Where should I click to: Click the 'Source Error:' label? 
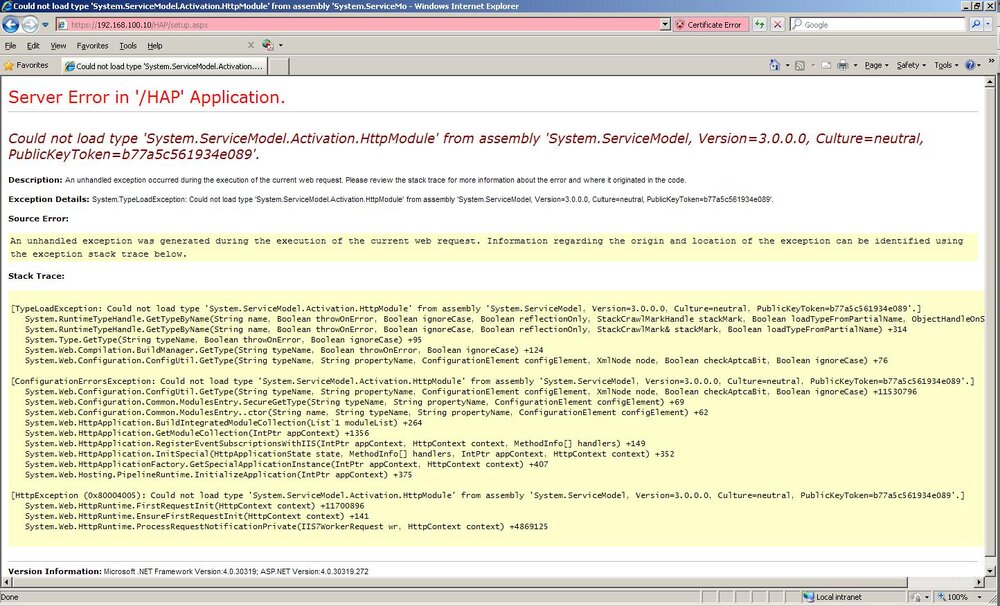[38, 219]
